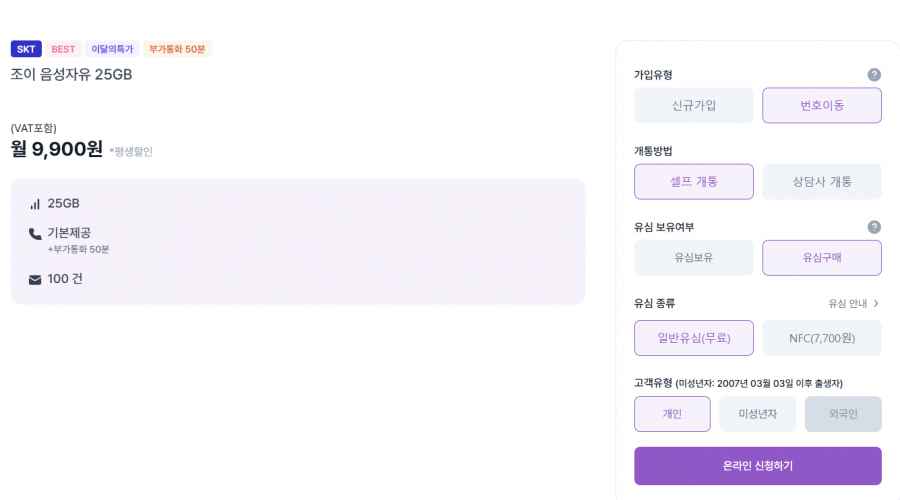The width and height of the screenshot is (900, 500).
Task: Select 신규가입 as the subscription type
Action: pyautogui.click(x=694, y=105)
